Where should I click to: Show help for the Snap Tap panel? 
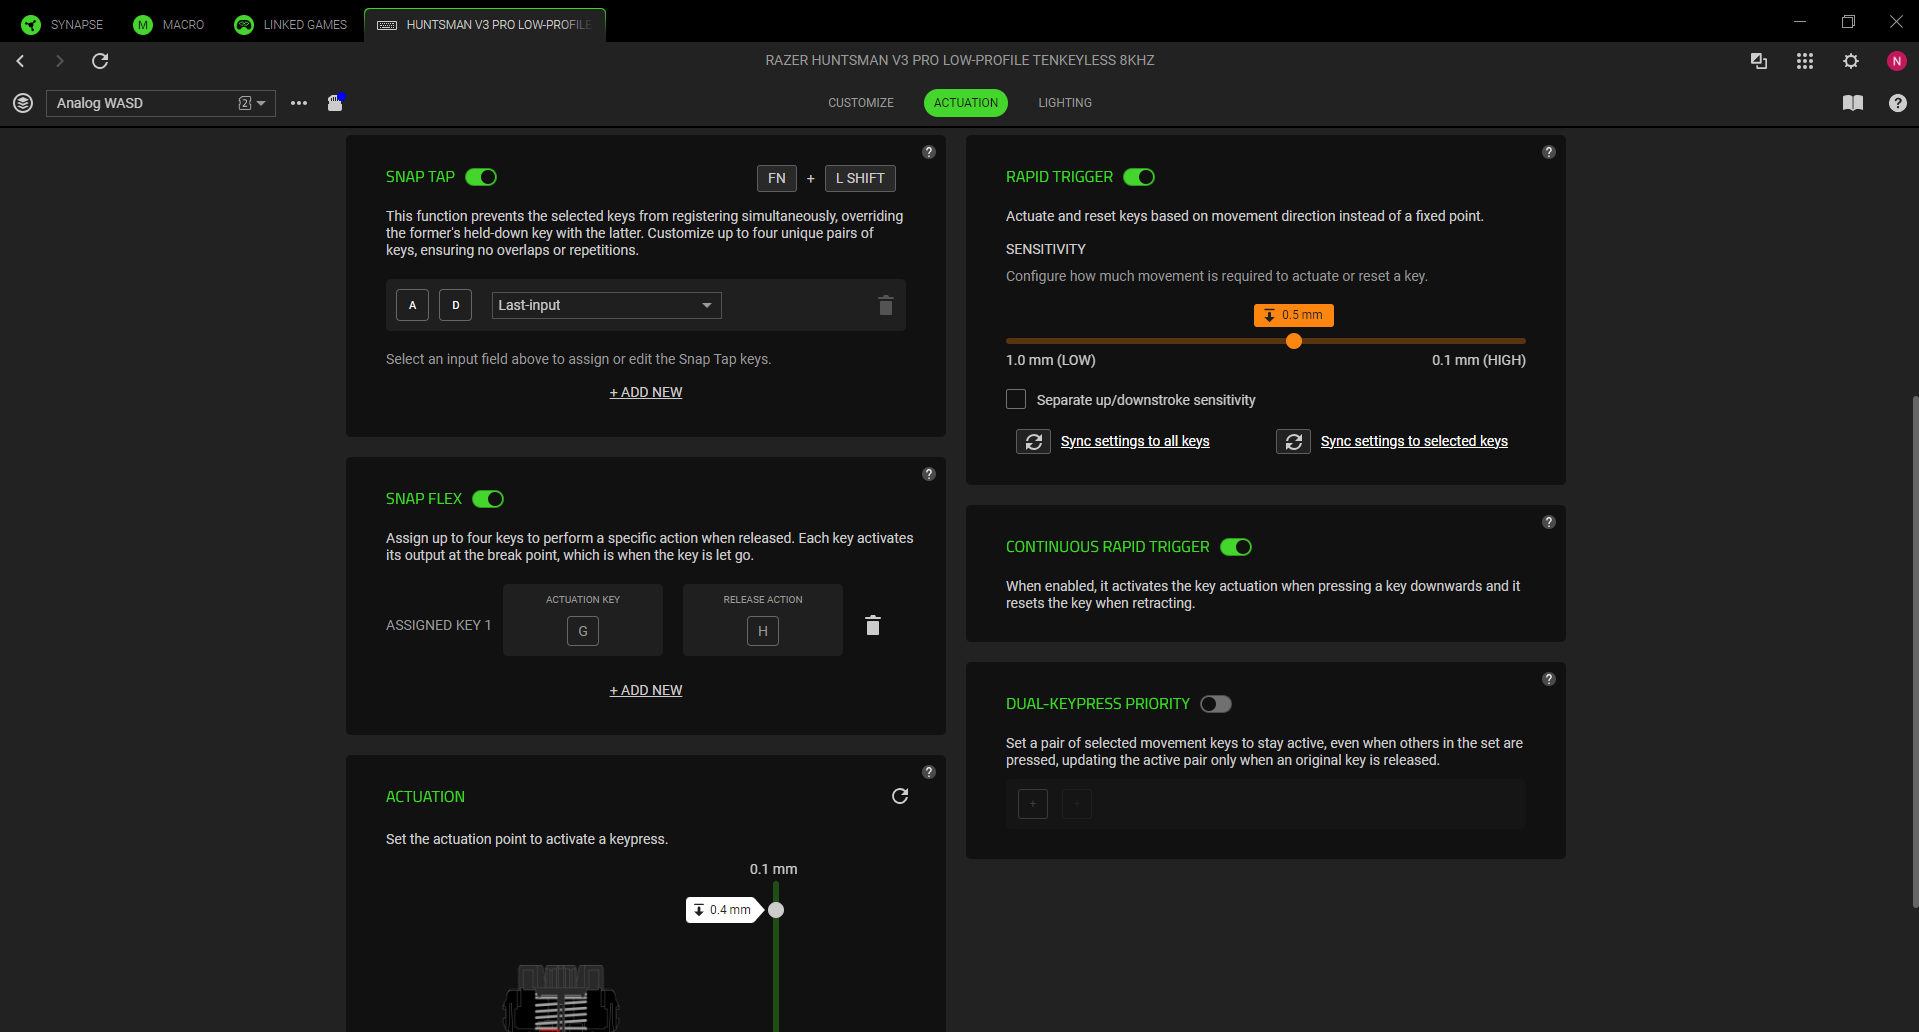(929, 152)
